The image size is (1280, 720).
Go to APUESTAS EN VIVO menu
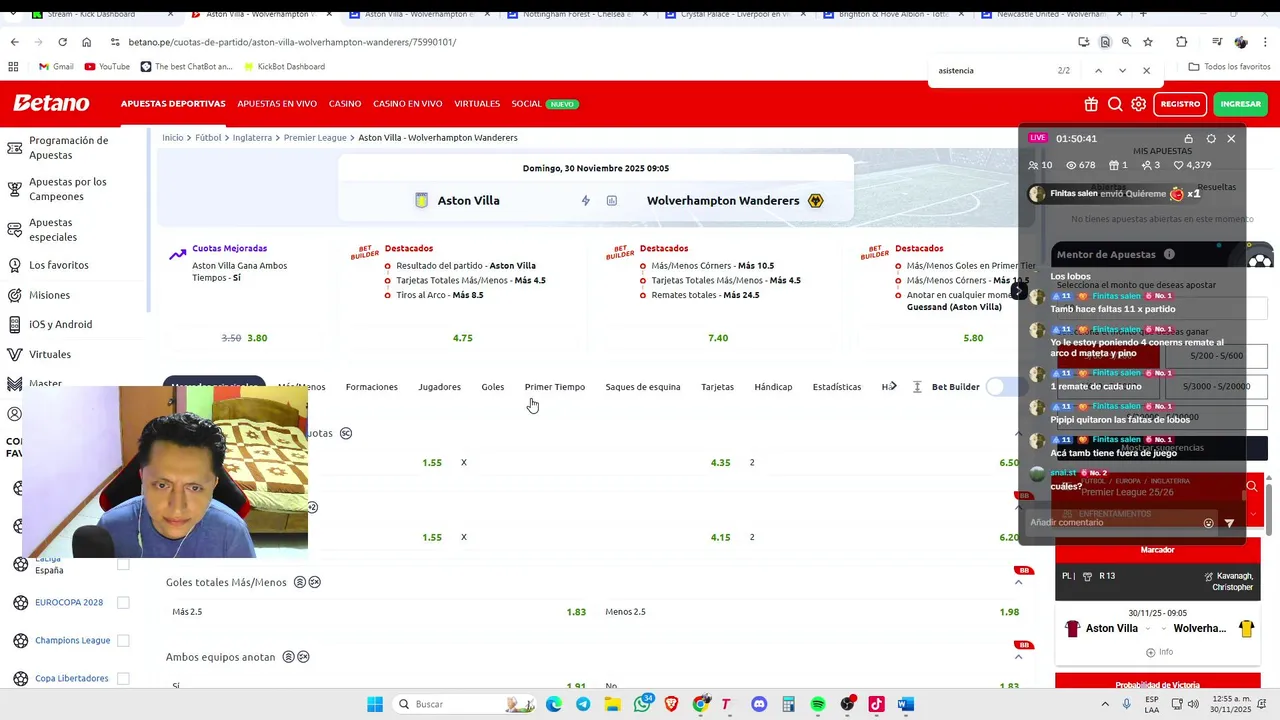[x=277, y=104]
